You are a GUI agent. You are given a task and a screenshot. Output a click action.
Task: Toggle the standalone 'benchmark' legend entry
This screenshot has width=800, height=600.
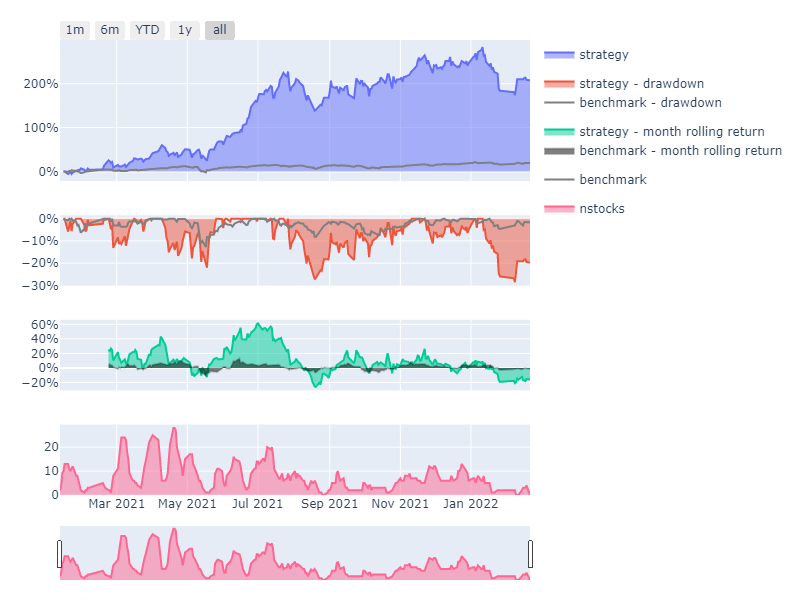[x=595, y=180]
